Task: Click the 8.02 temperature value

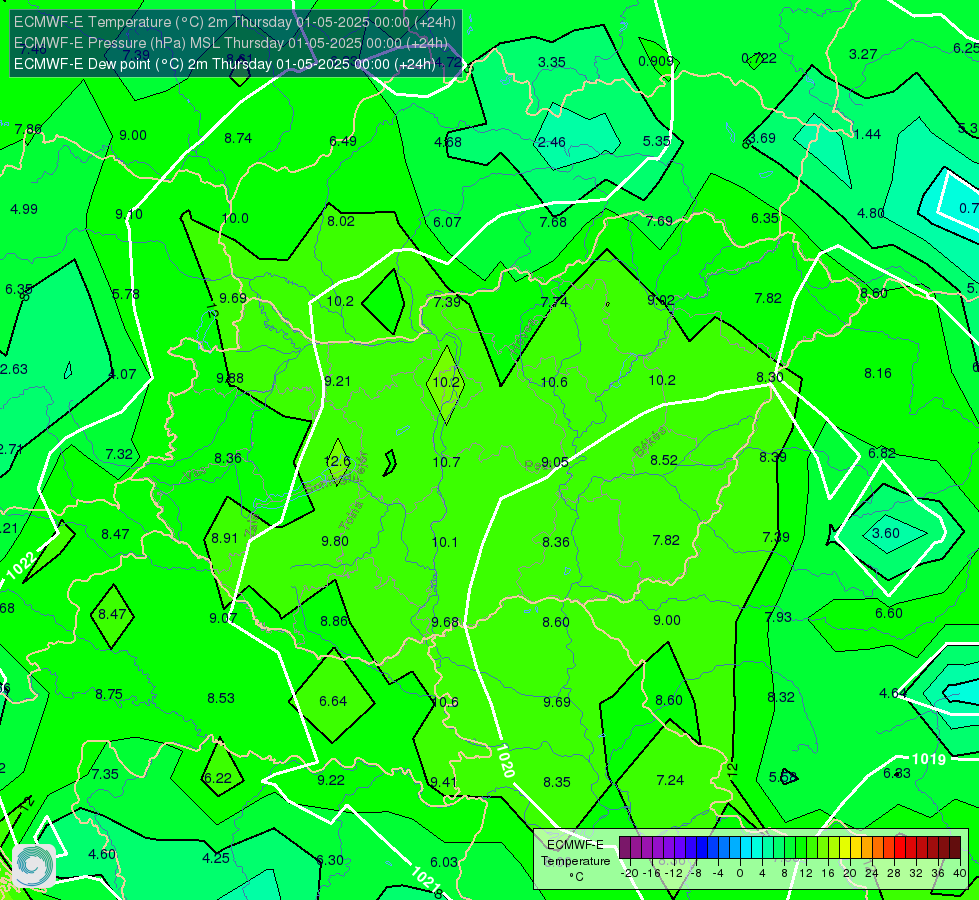Action: (341, 221)
